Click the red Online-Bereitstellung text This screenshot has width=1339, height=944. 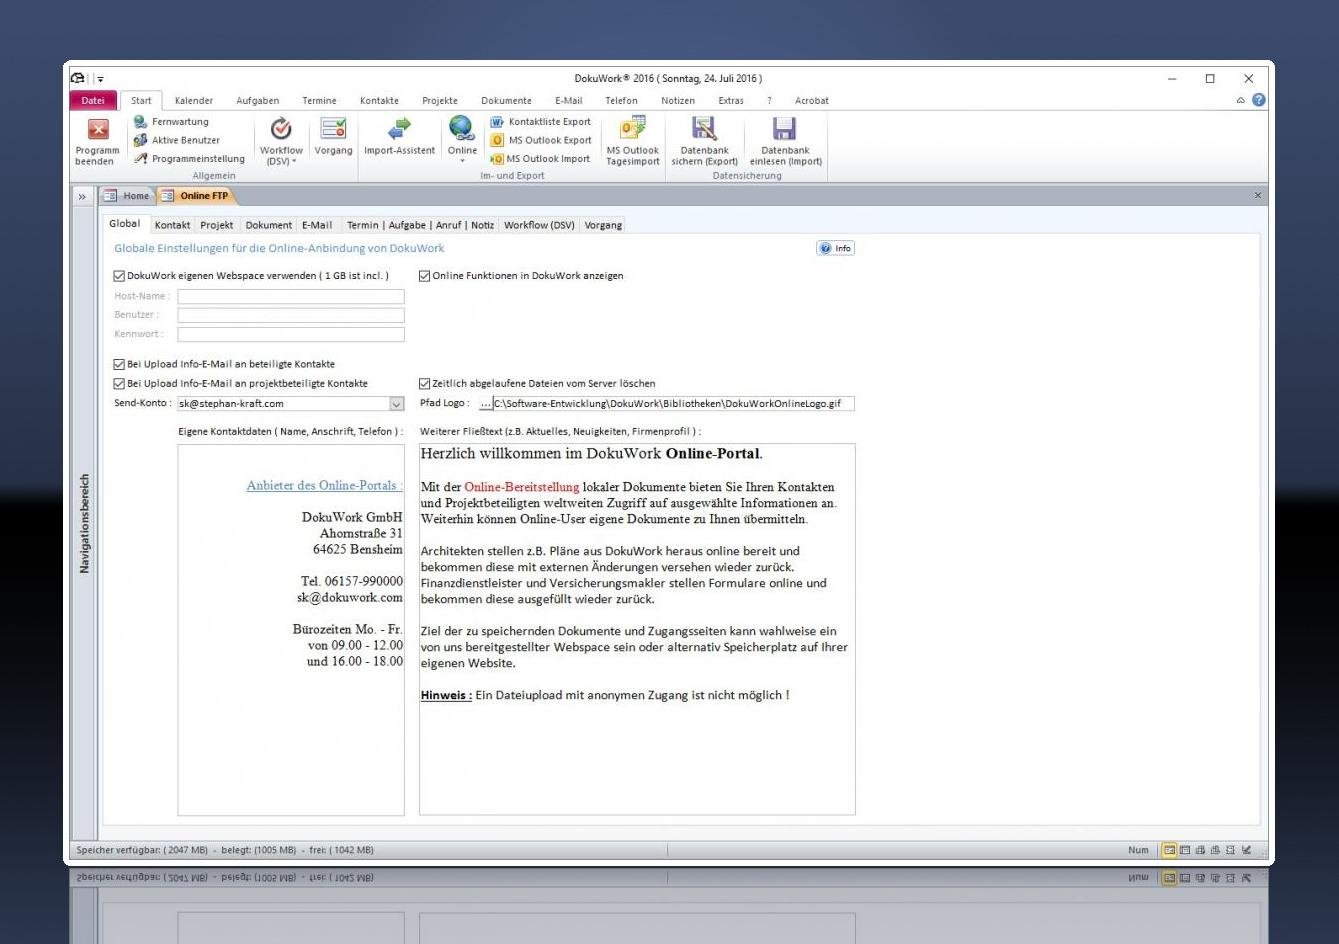(522, 487)
